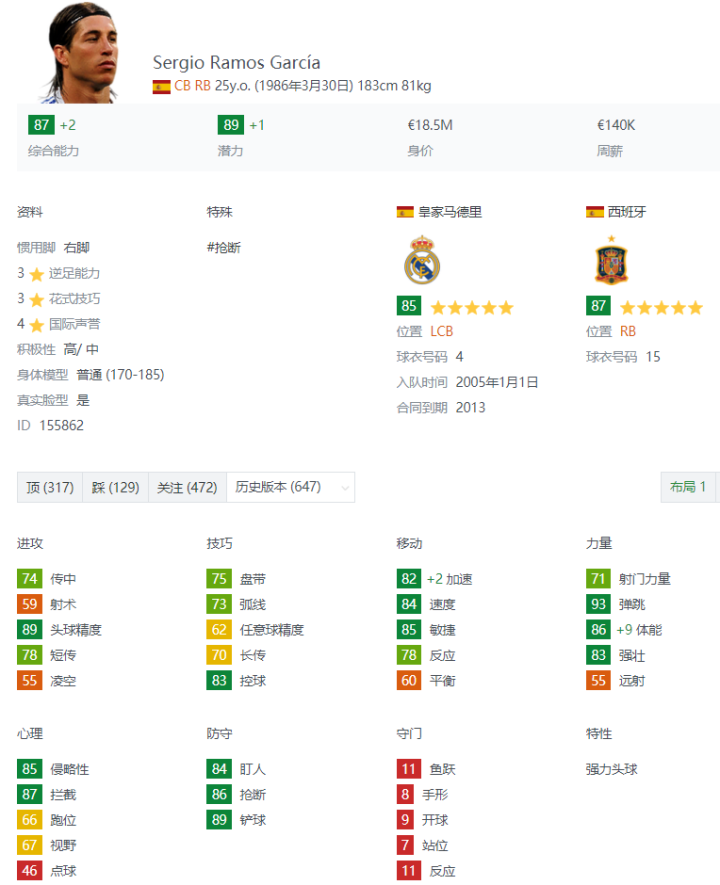This screenshot has height=885, width=720.
Task: Click the Spanish flag beside player position
Action: [161, 87]
